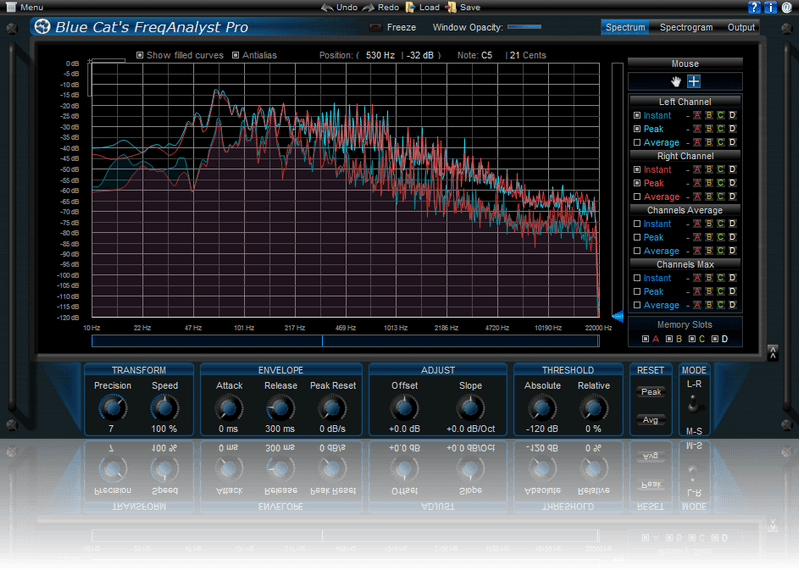The image size is (800, 570).
Task: Switch to the Spectrogram tab
Action: (x=686, y=28)
